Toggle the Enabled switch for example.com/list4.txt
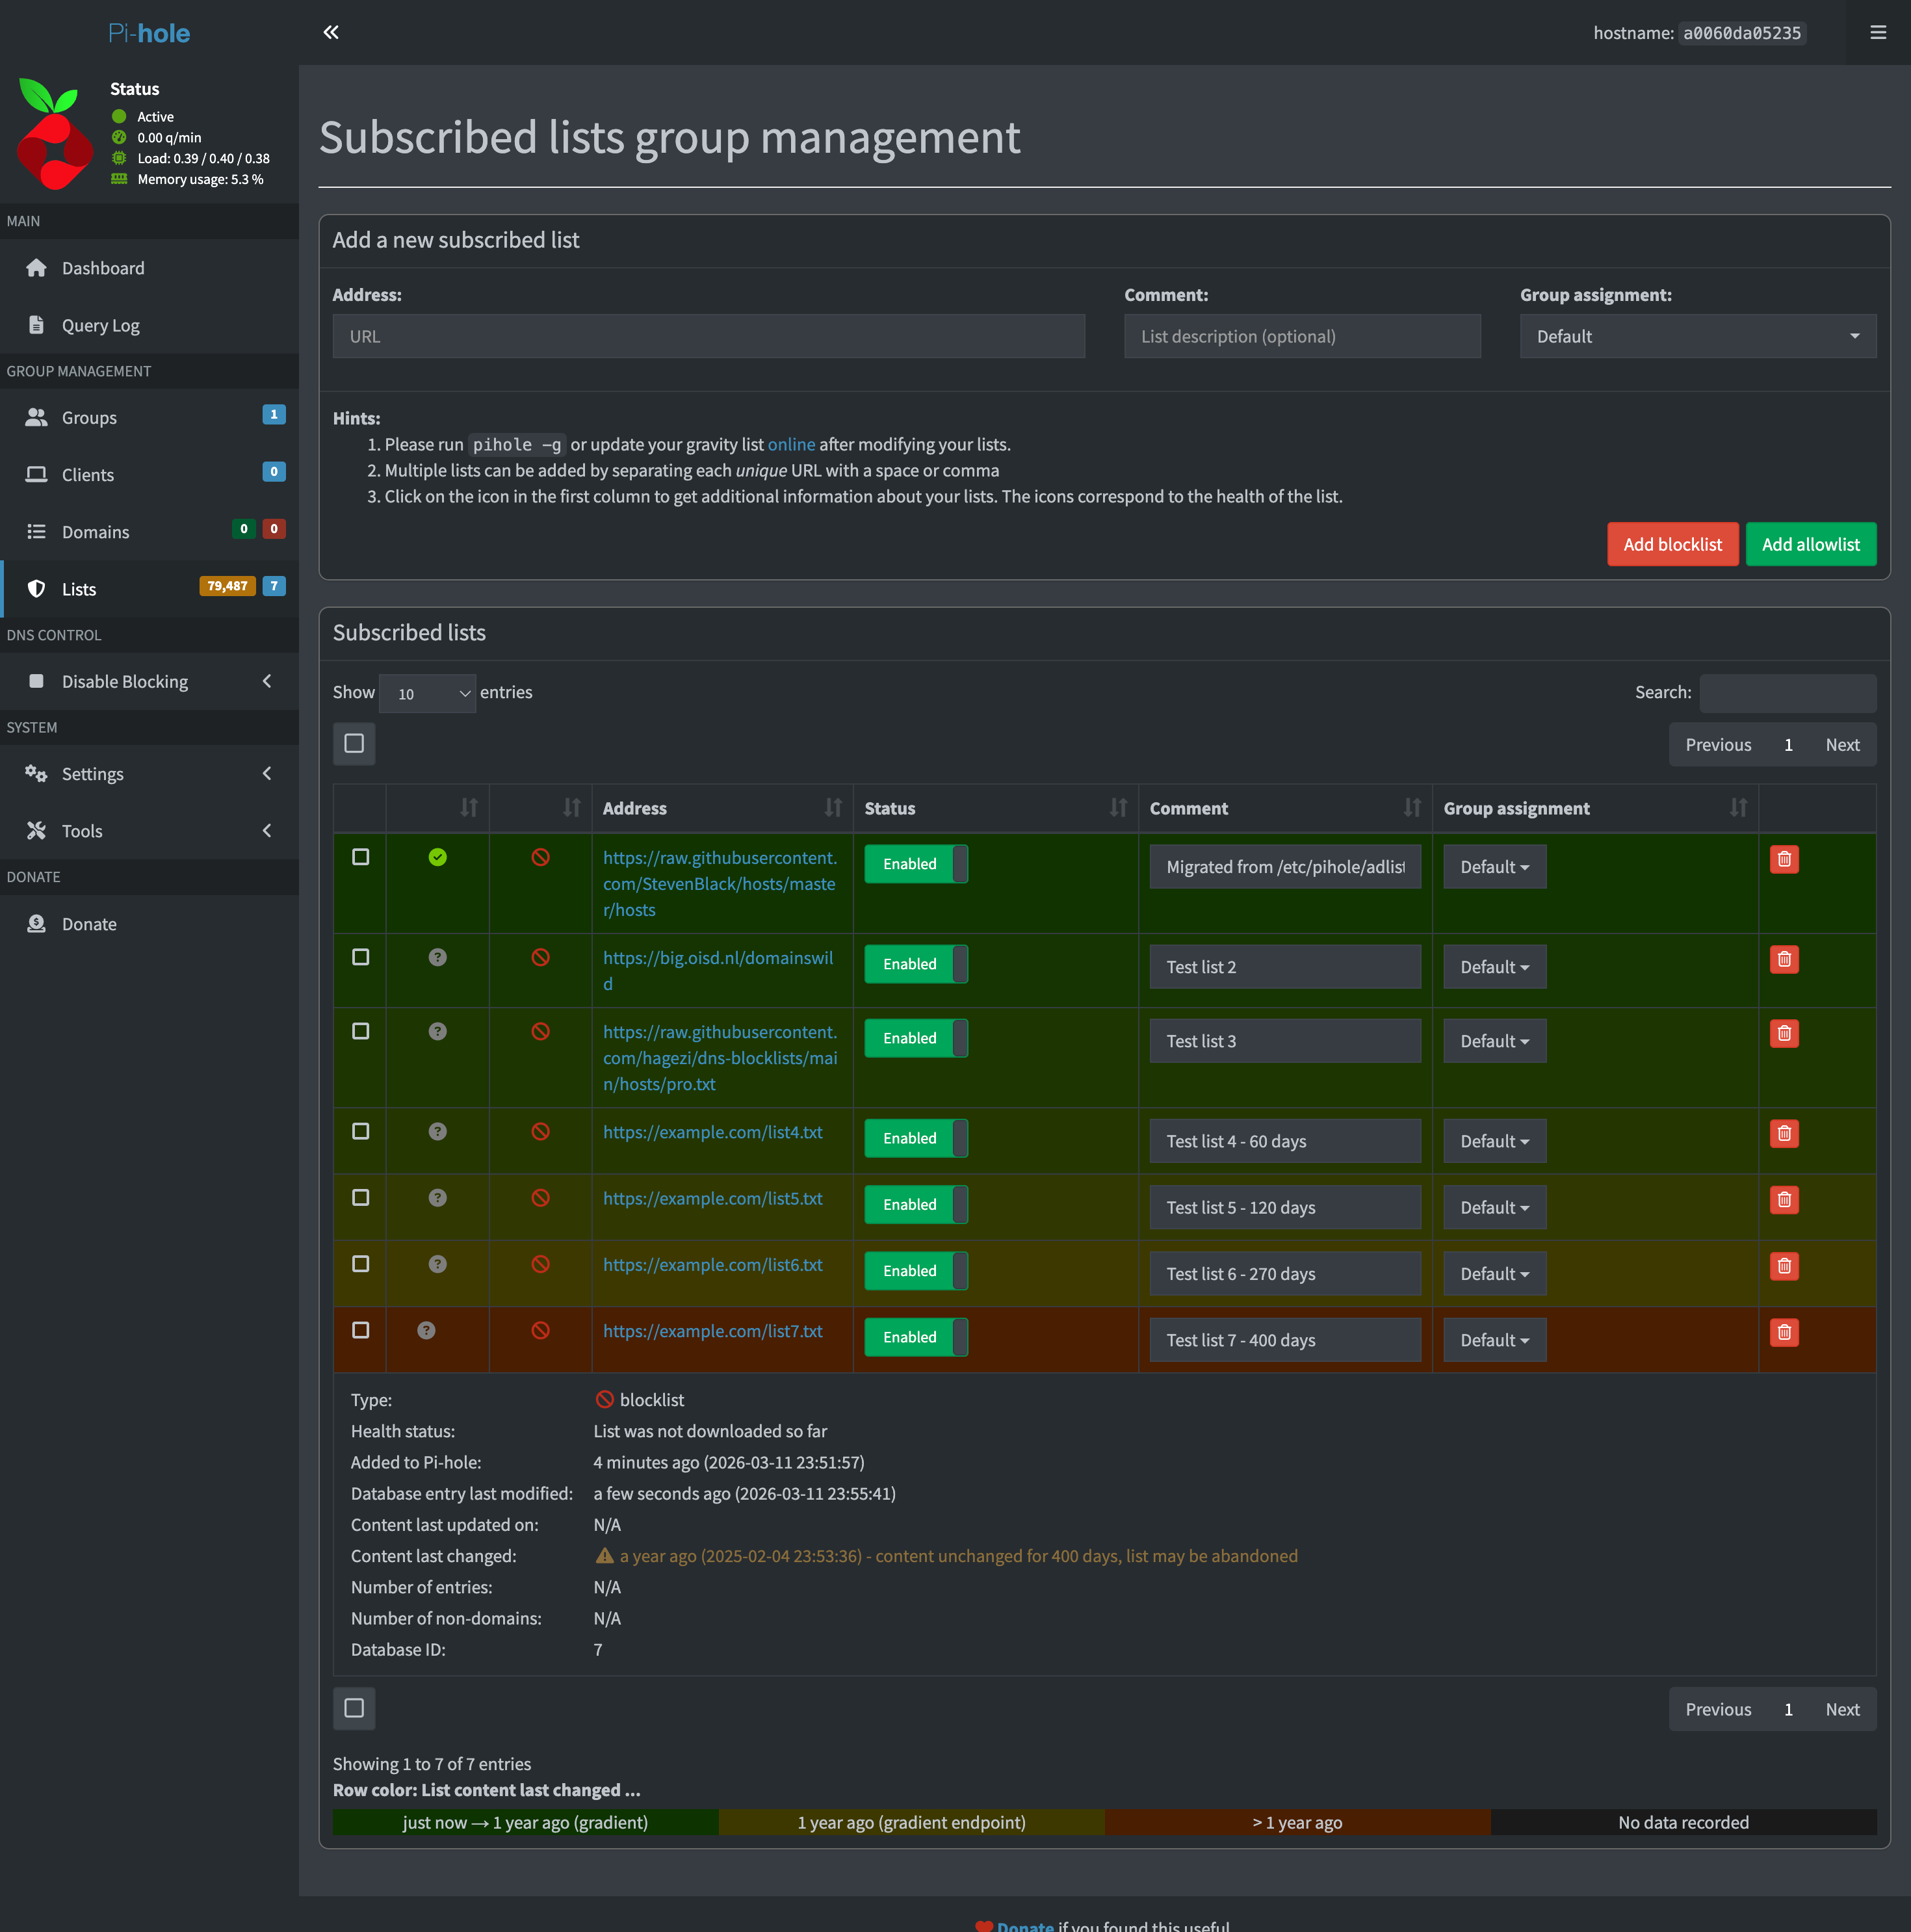 (915, 1138)
